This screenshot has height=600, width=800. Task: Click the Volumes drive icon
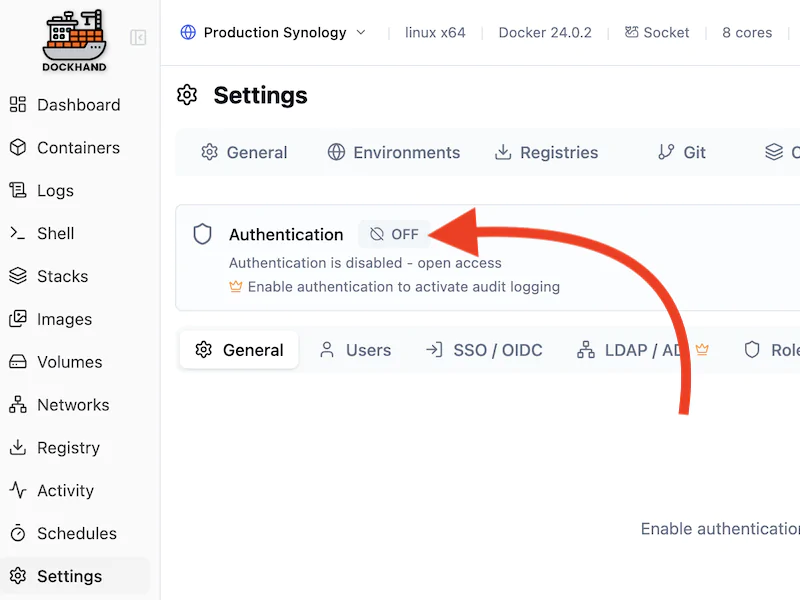click(x=18, y=362)
